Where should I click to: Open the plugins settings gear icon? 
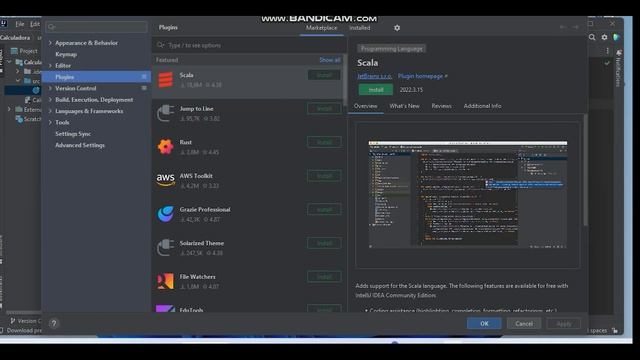(397, 28)
